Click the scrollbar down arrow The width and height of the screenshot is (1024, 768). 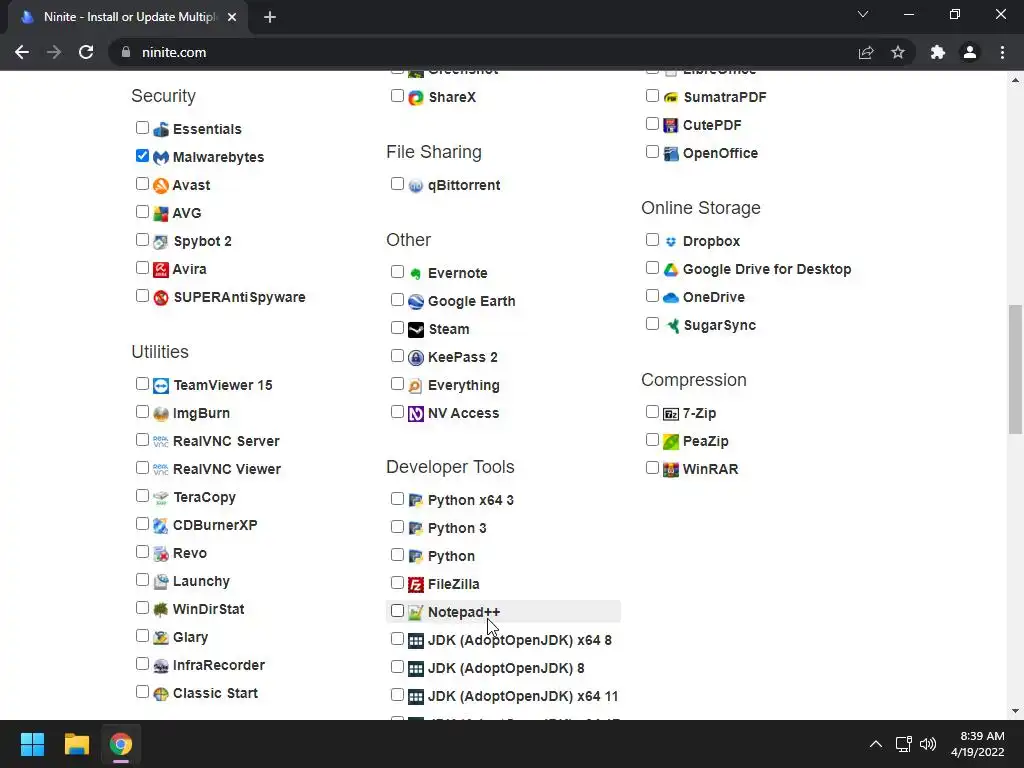coord(1015,711)
